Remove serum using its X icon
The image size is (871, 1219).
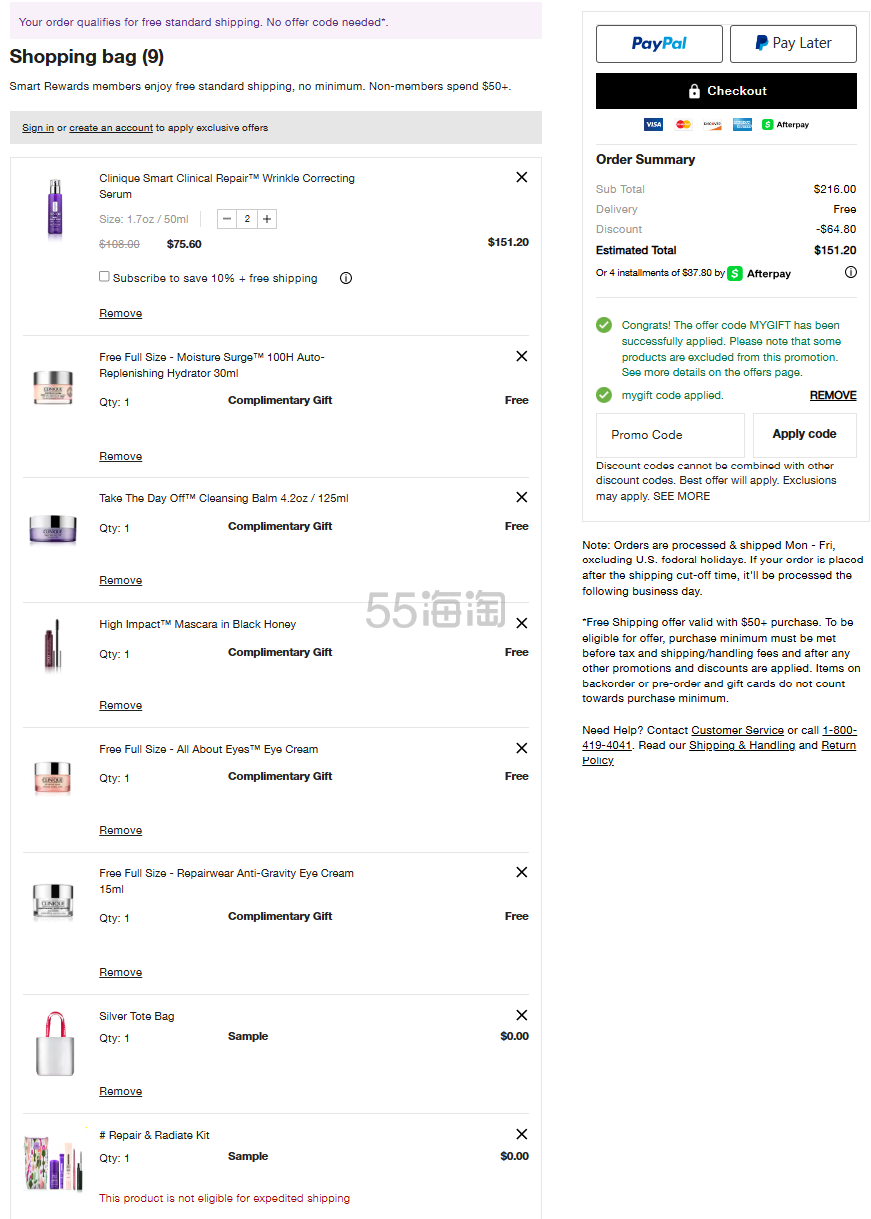tap(521, 177)
